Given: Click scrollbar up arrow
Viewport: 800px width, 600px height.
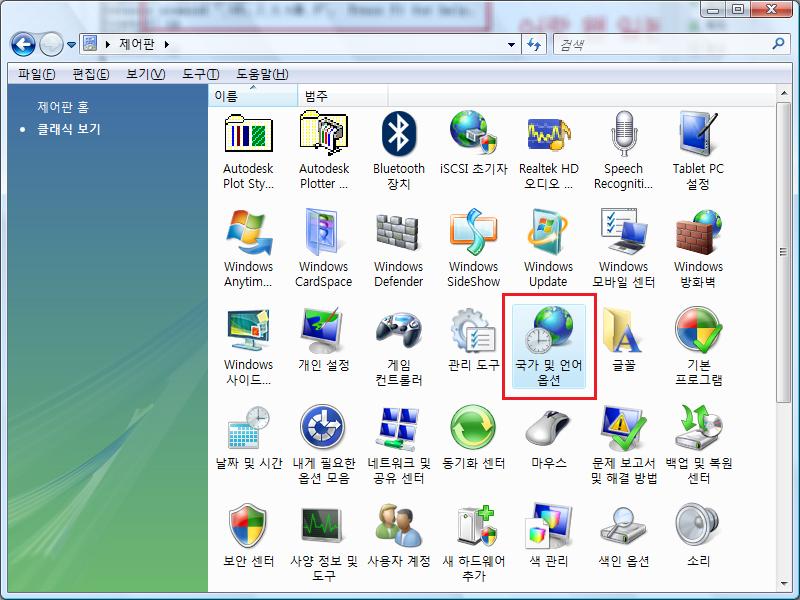Looking at the screenshot, I should click(x=784, y=93).
